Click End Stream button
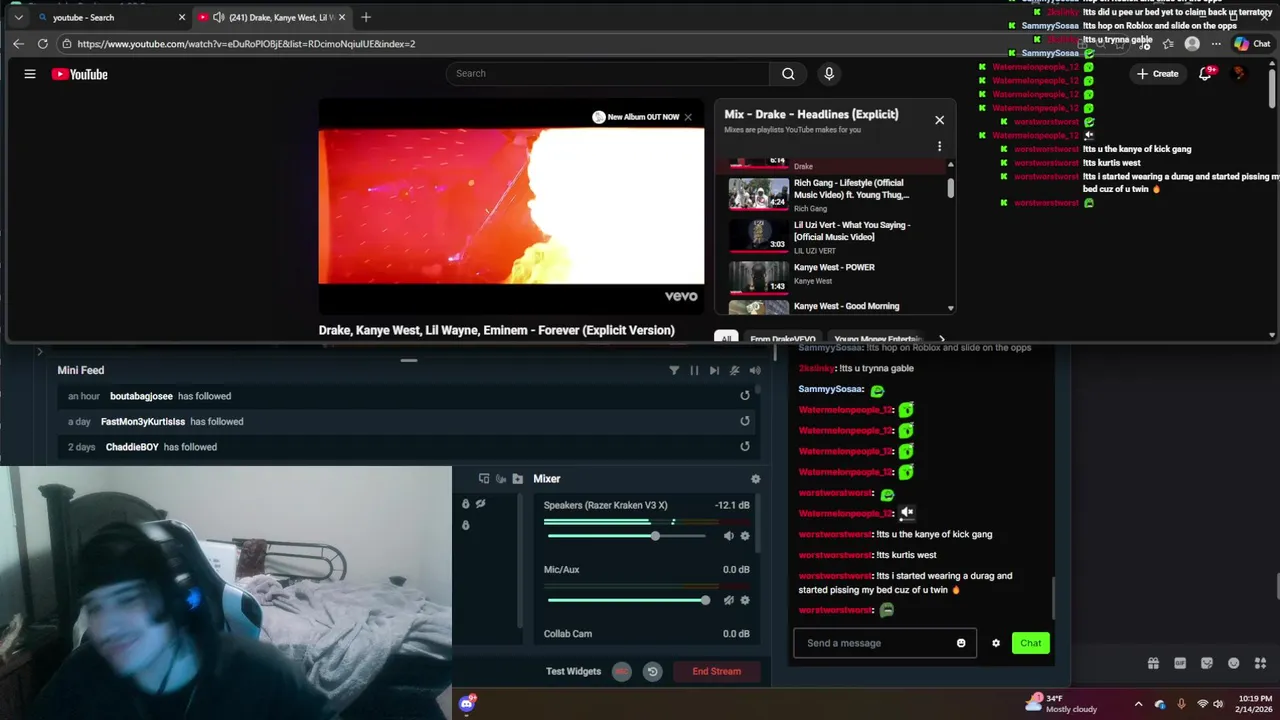The height and width of the screenshot is (720, 1280). coord(717,671)
